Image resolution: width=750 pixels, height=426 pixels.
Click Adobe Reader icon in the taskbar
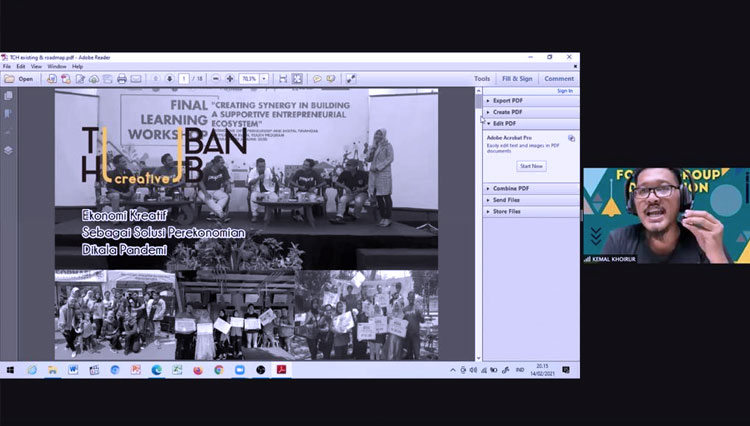pyautogui.click(x=281, y=370)
